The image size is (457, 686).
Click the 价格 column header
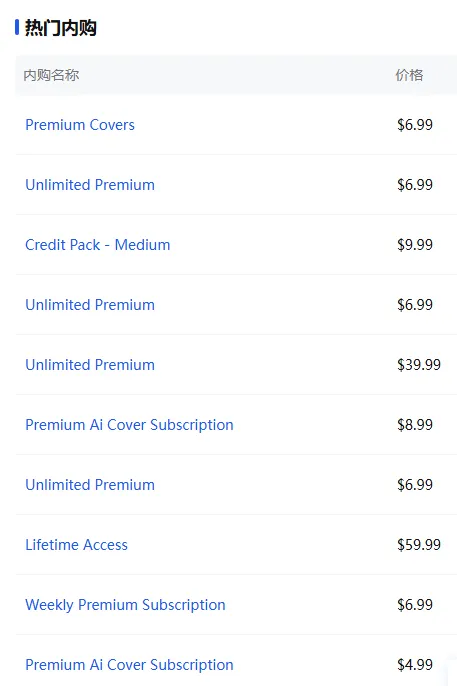click(409, 75)
